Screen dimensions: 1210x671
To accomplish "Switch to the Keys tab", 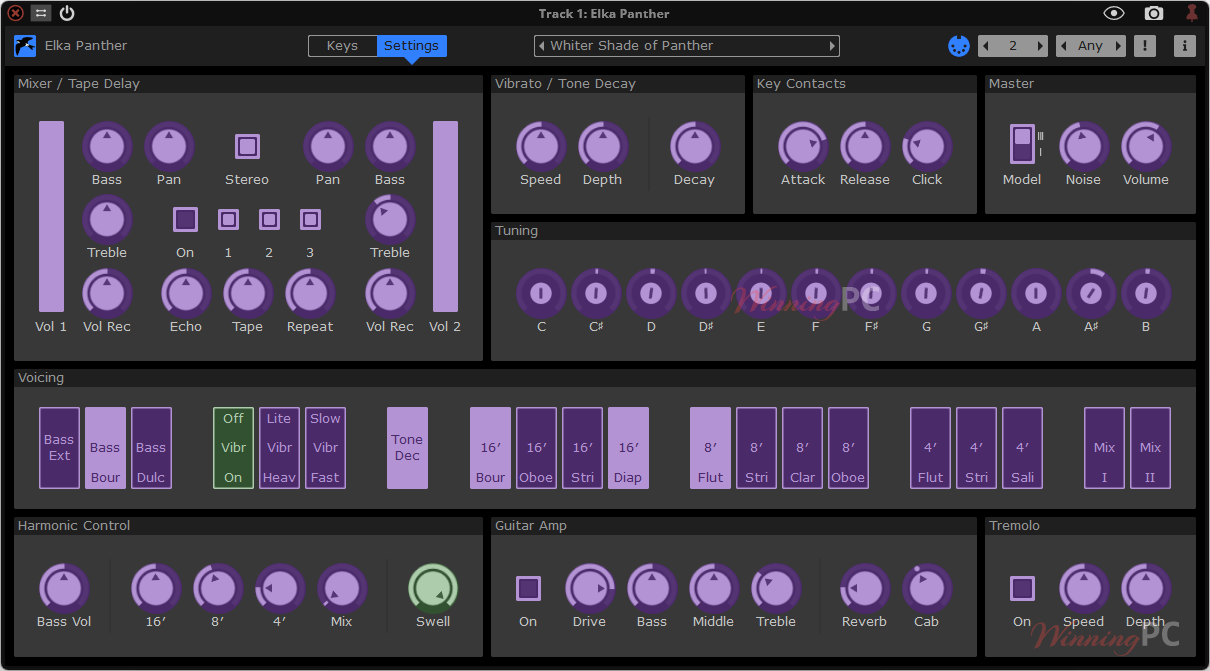I will [x=342, y=46].
